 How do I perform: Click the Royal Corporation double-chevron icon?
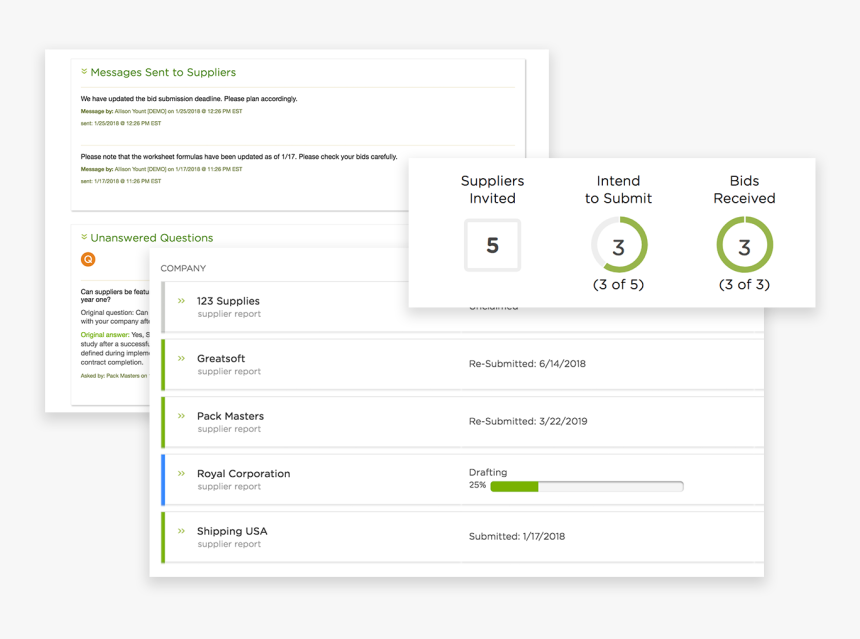coord(181,474)
